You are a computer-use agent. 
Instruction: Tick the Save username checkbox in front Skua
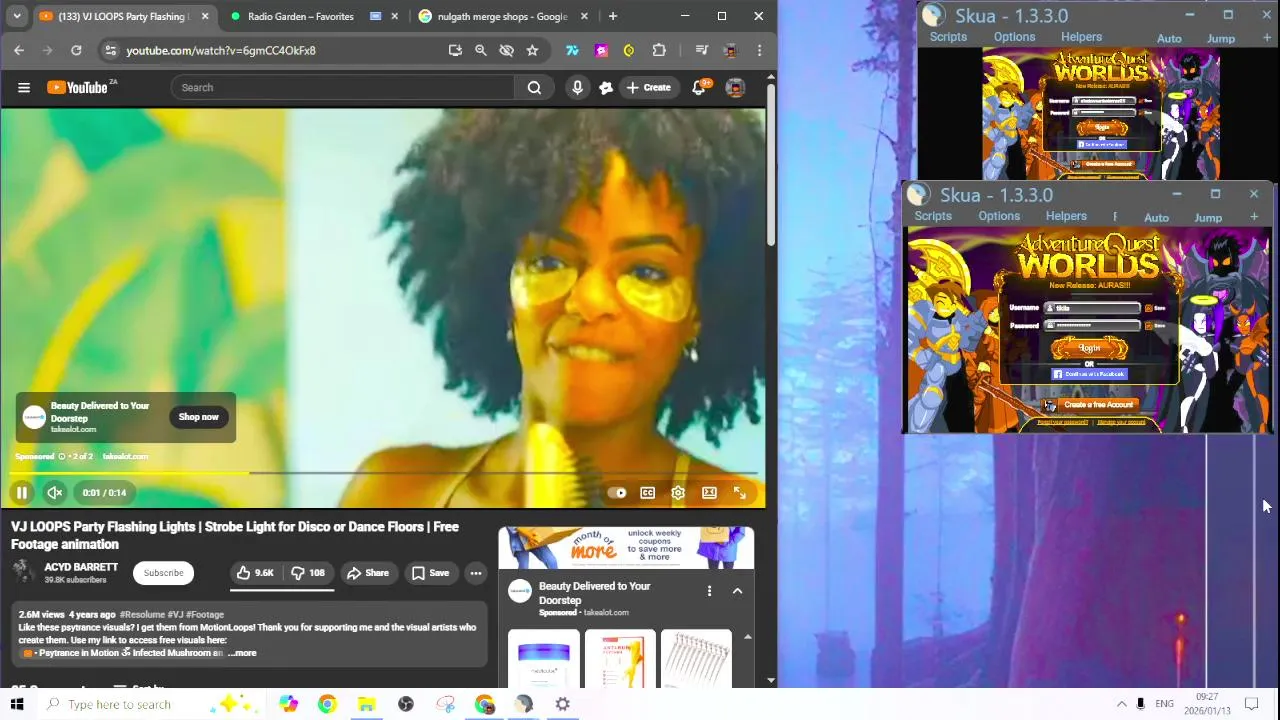1148,308
